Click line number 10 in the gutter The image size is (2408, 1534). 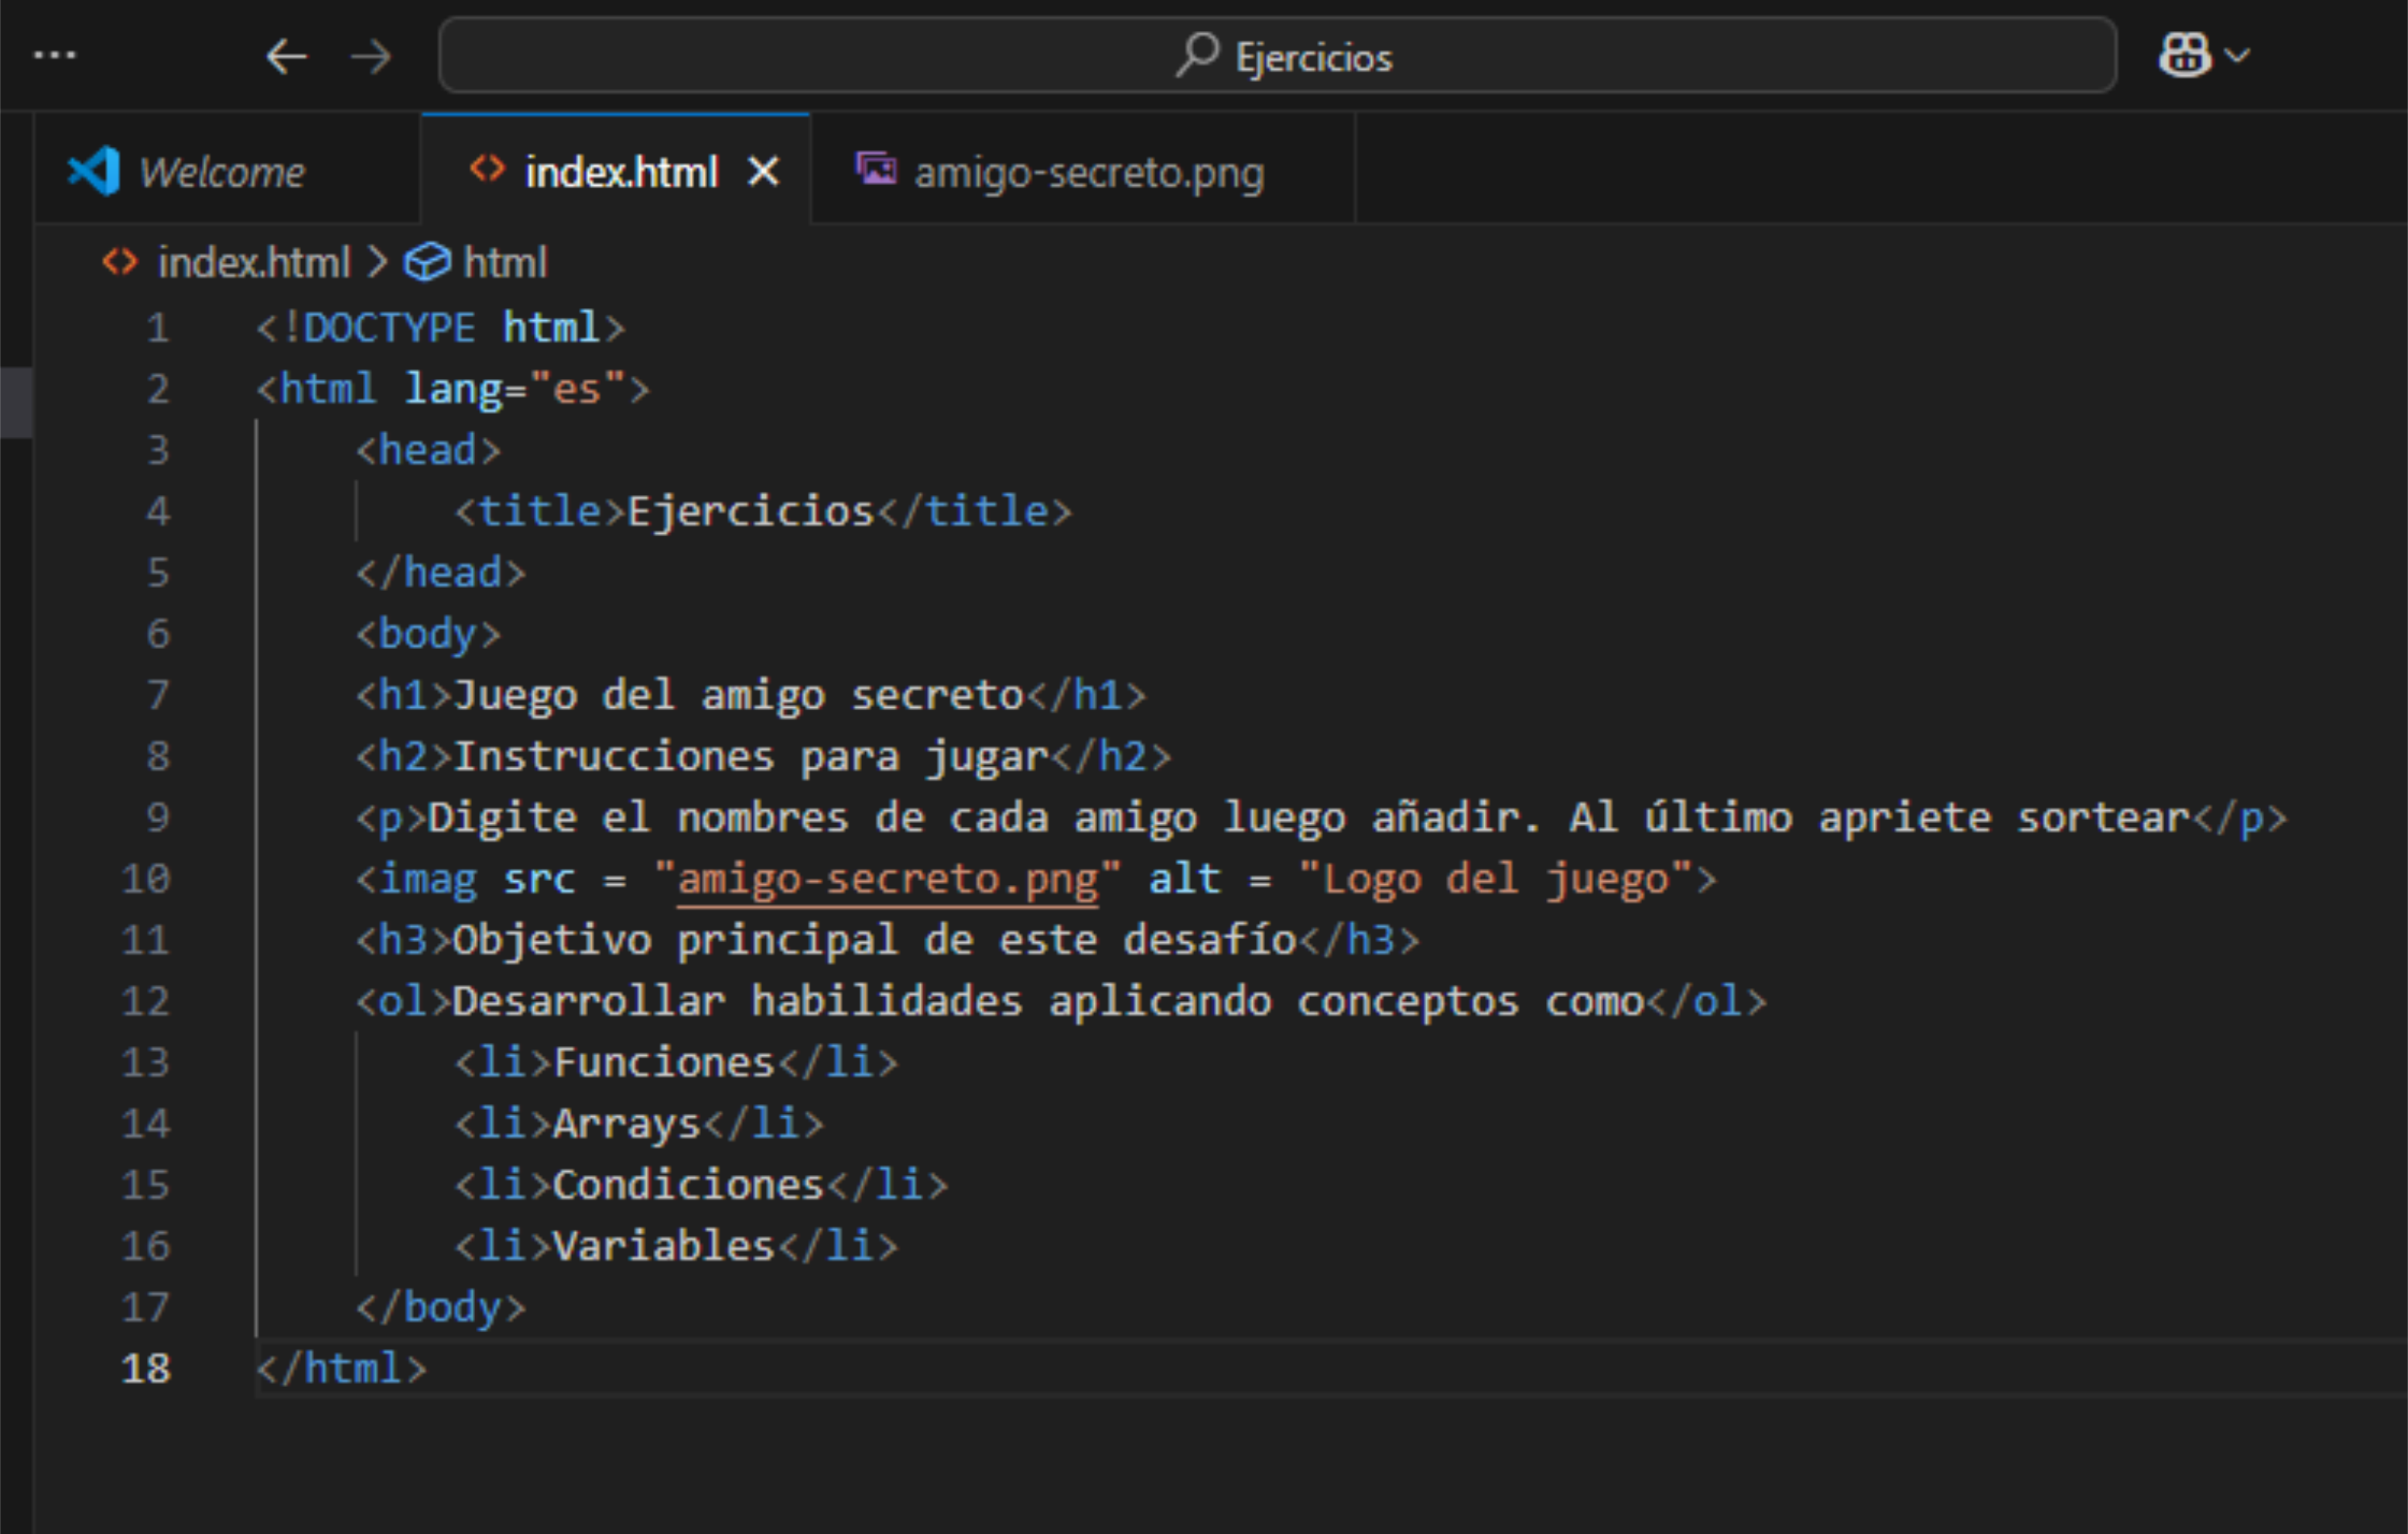click(x=146, y=879)
